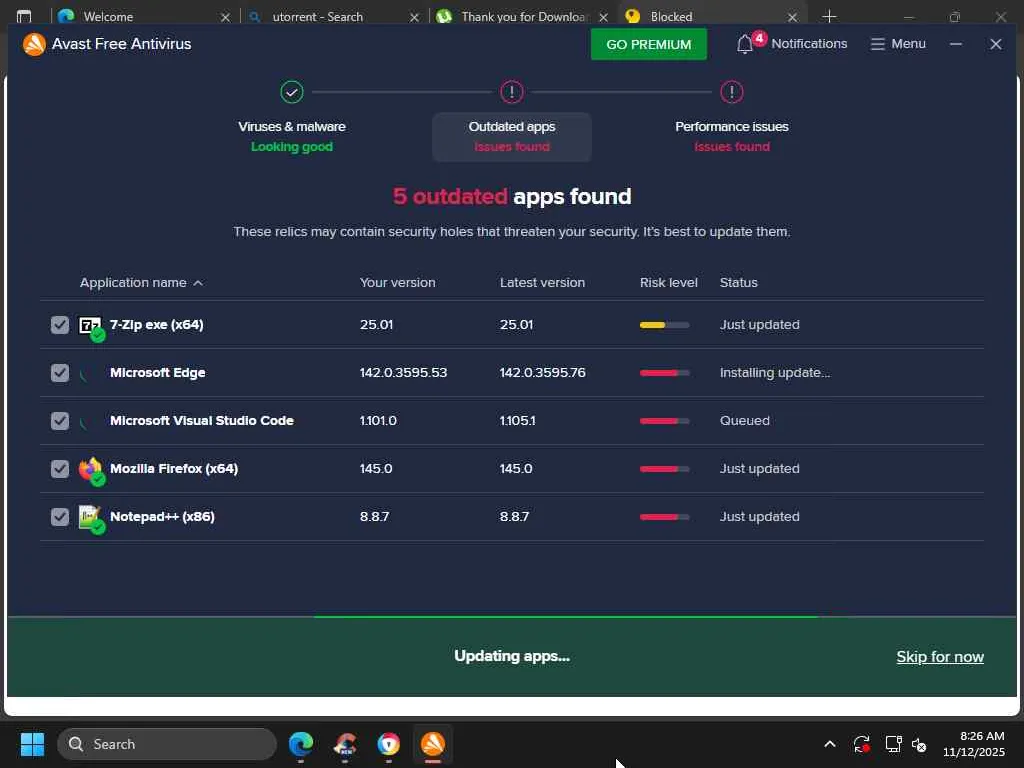Click the tab actions icon in browser
1024x768 pixels.
click(x=24, y=16)
